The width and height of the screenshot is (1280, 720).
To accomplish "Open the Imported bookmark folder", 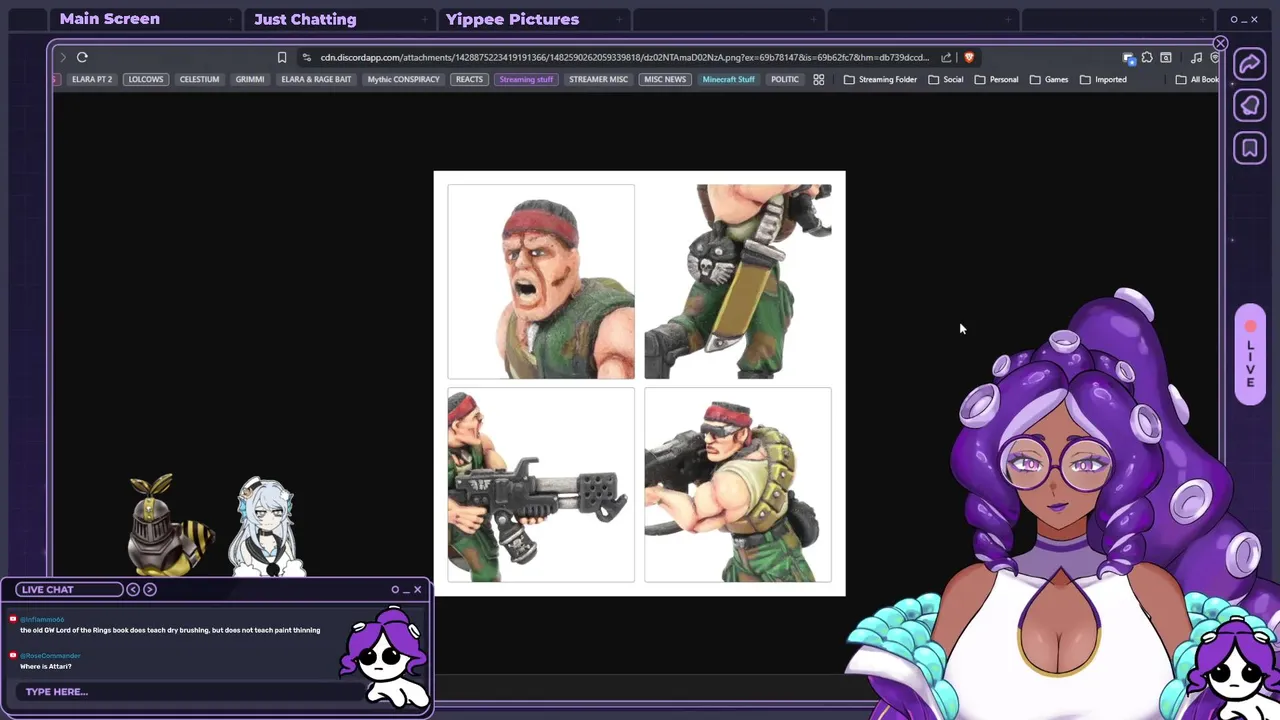I will [1103, 79].
